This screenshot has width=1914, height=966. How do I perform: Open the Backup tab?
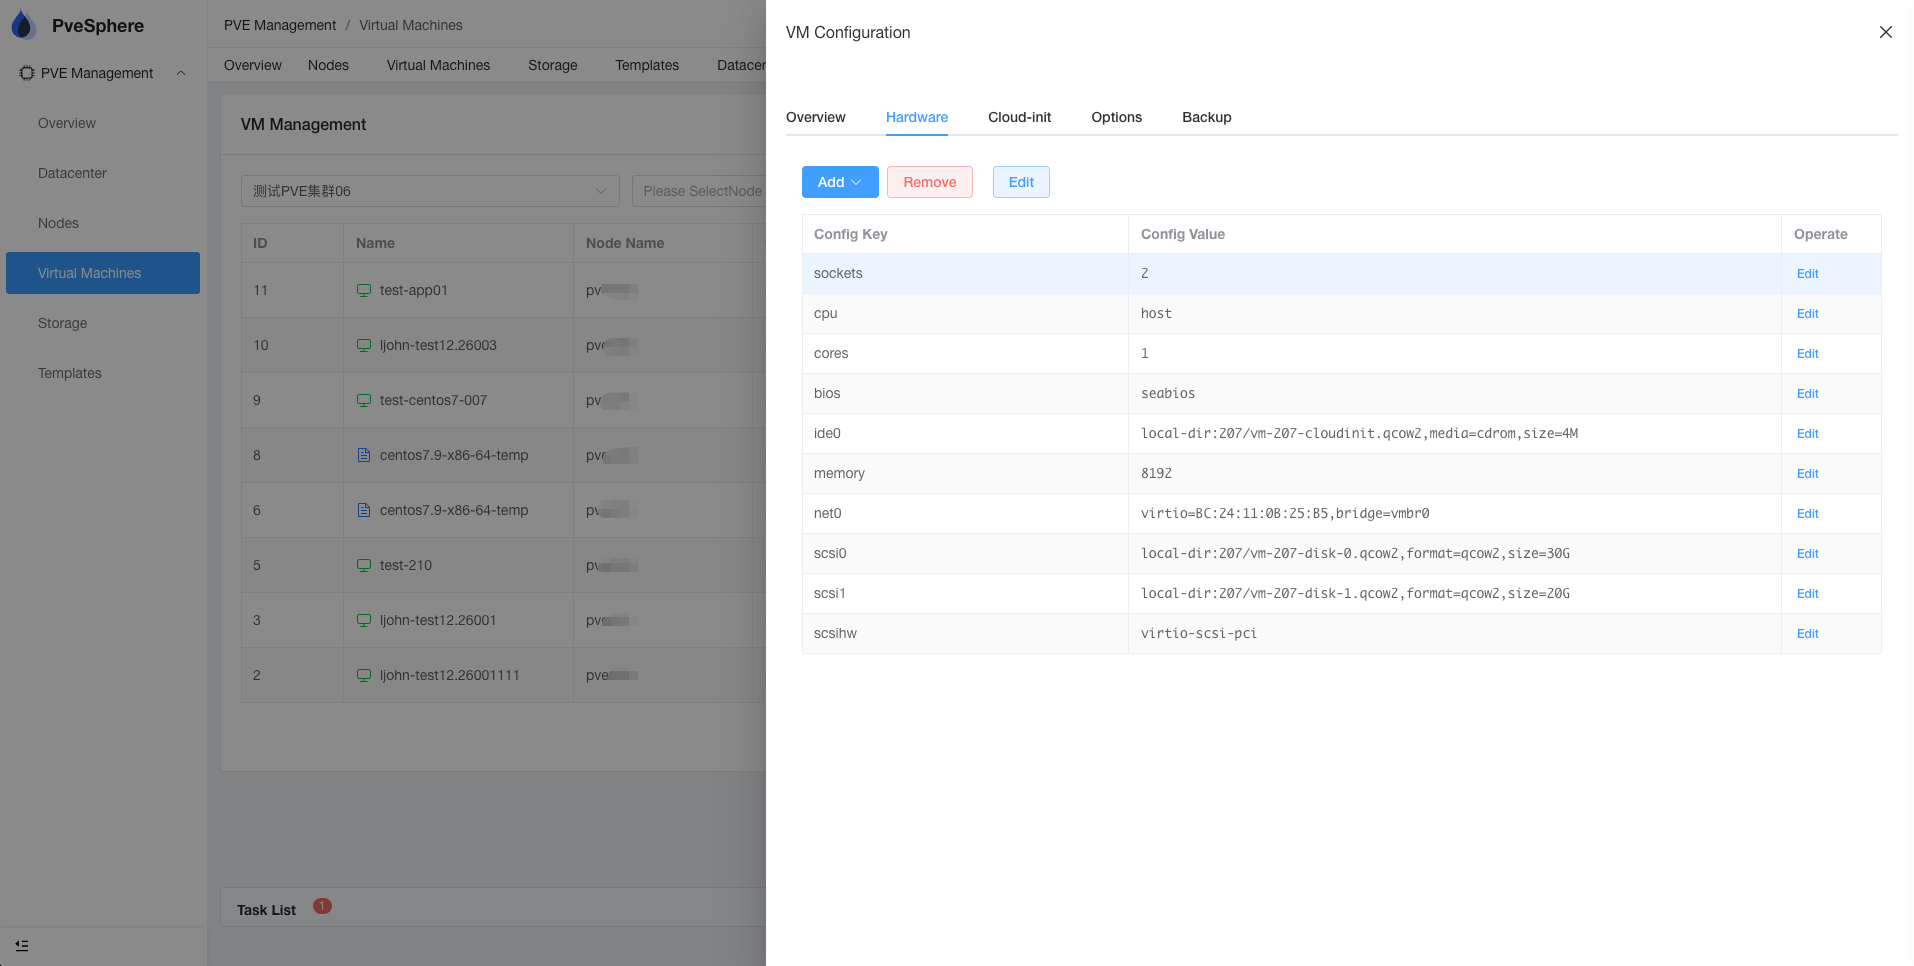[1206, 117]
